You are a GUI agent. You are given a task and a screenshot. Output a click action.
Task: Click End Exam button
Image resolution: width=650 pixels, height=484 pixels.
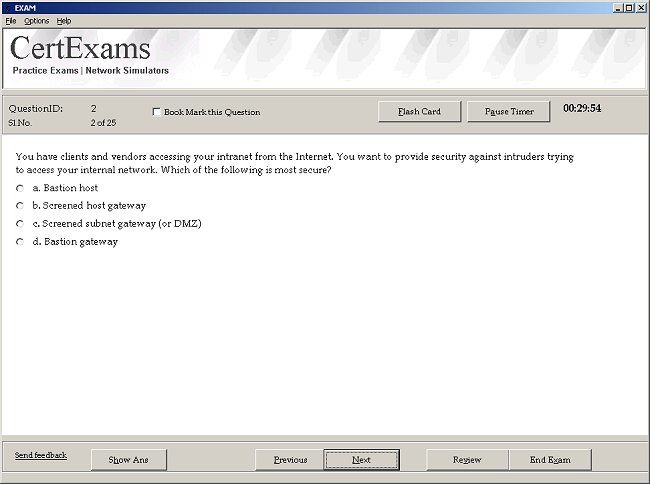tap(550, 460)
